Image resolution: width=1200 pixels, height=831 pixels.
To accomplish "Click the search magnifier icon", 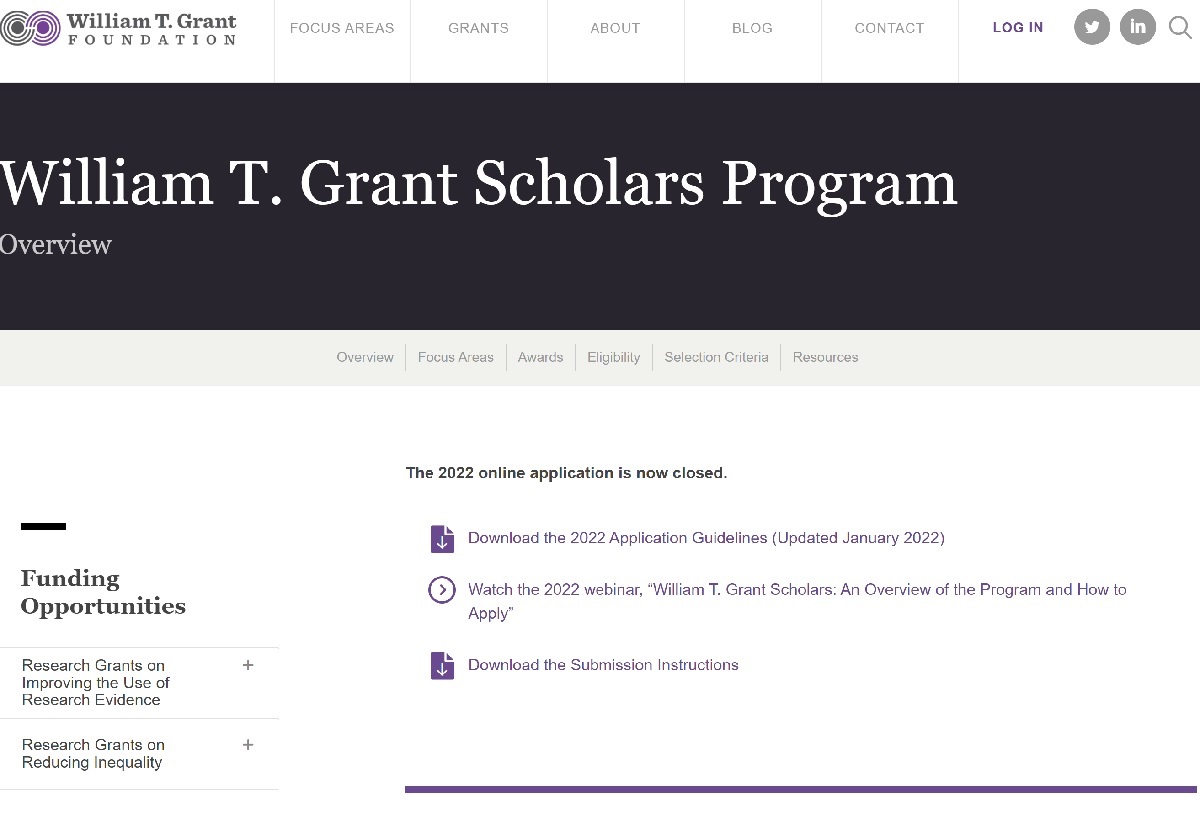I will point(1180,28).
